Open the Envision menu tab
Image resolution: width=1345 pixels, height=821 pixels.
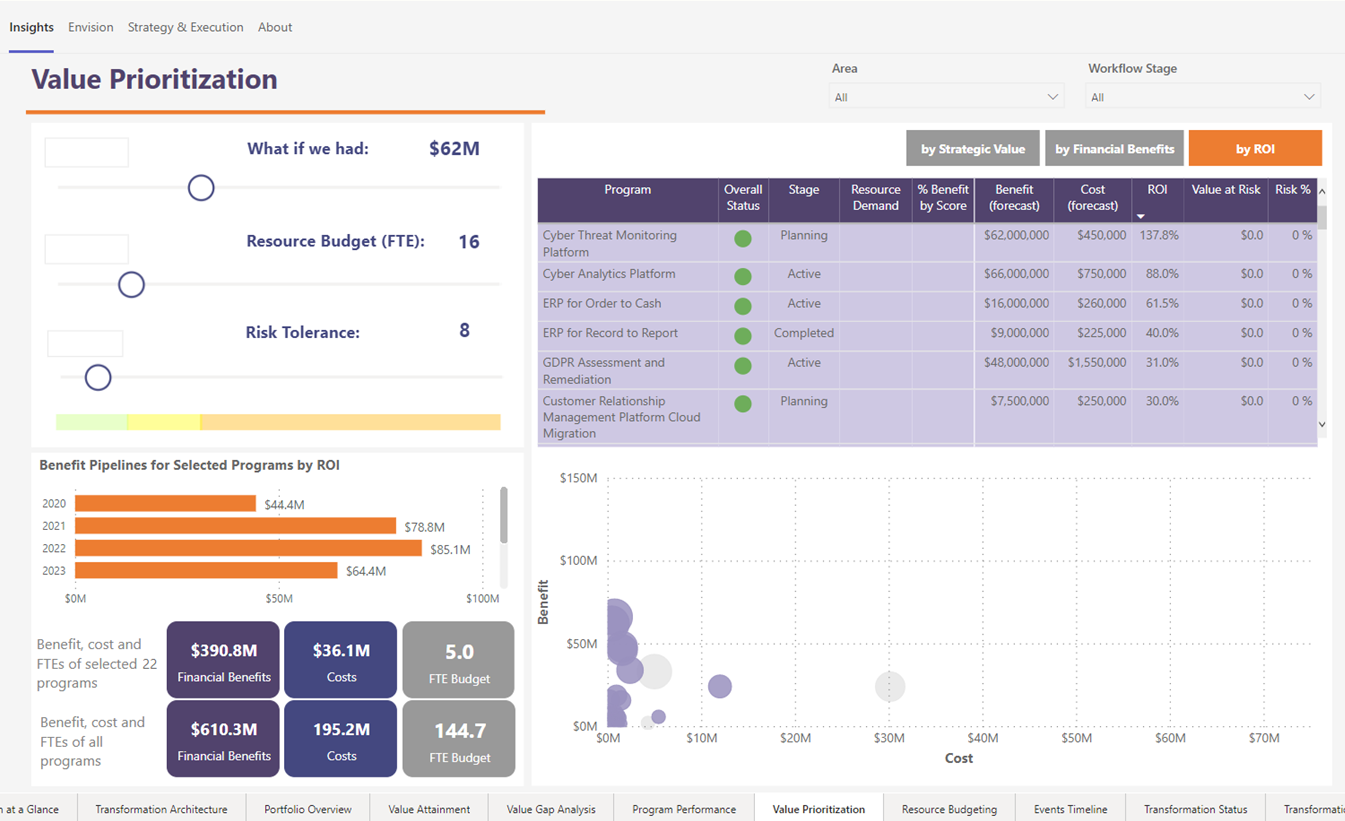(90, 27)
